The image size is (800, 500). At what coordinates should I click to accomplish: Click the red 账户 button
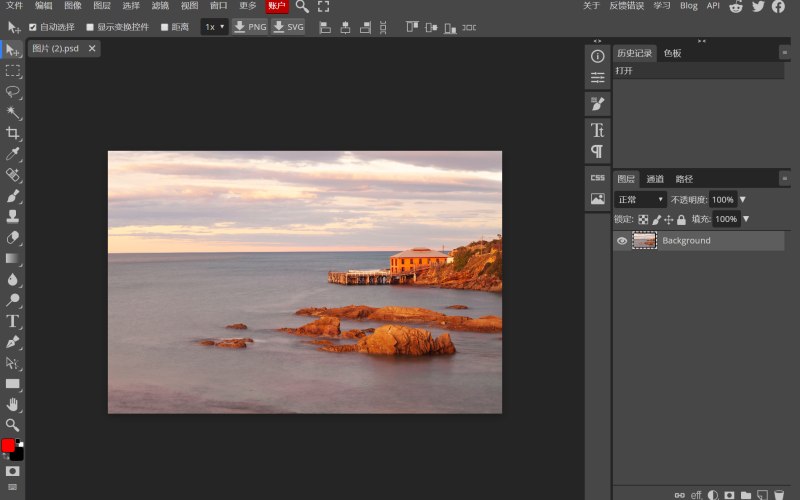pyautogui.click(x=277, y=6)
